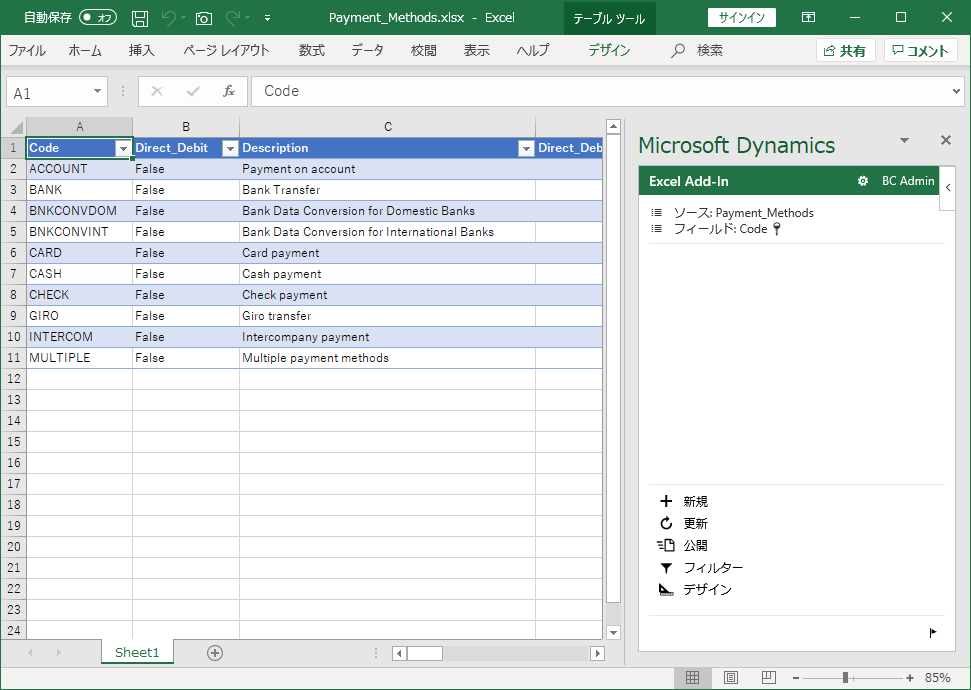Select column C header
Screen dimensions: 971x690
[388, 127]
